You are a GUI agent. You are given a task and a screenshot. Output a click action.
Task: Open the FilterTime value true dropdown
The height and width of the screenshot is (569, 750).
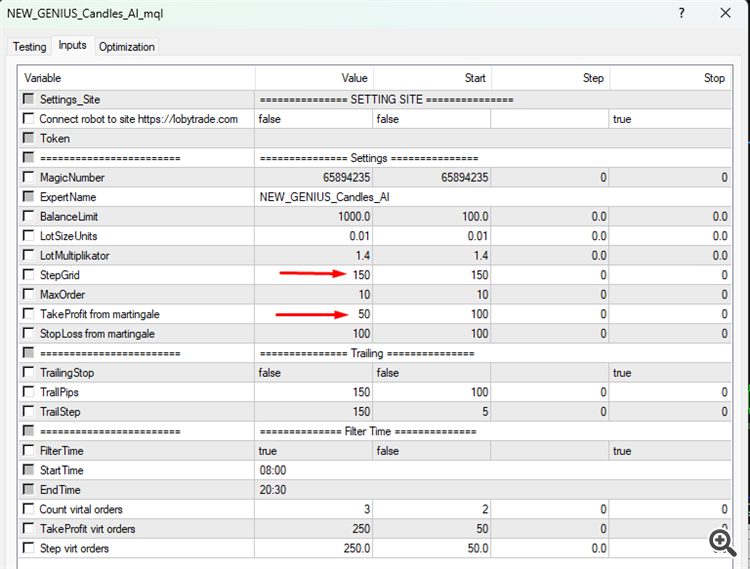pyautogui.click(x=313, y=450)
